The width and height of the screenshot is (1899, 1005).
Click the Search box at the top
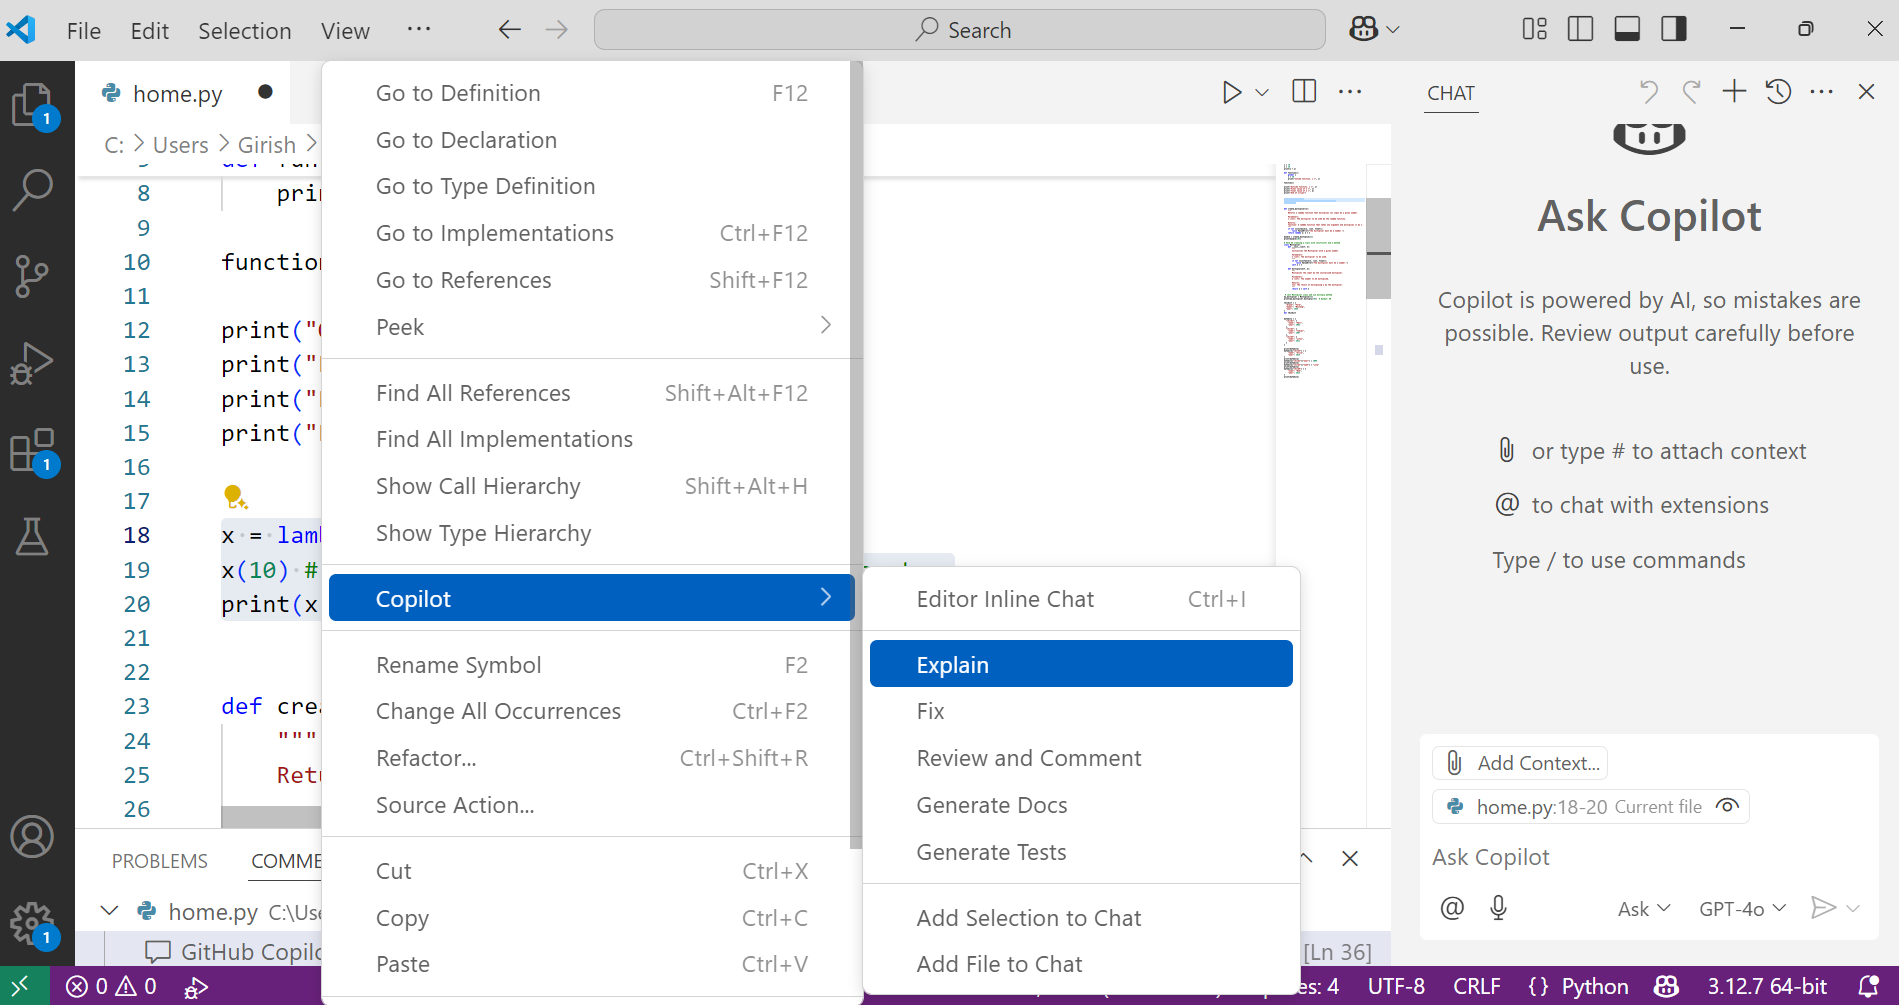pyautogui.click(x=958, y=29)
